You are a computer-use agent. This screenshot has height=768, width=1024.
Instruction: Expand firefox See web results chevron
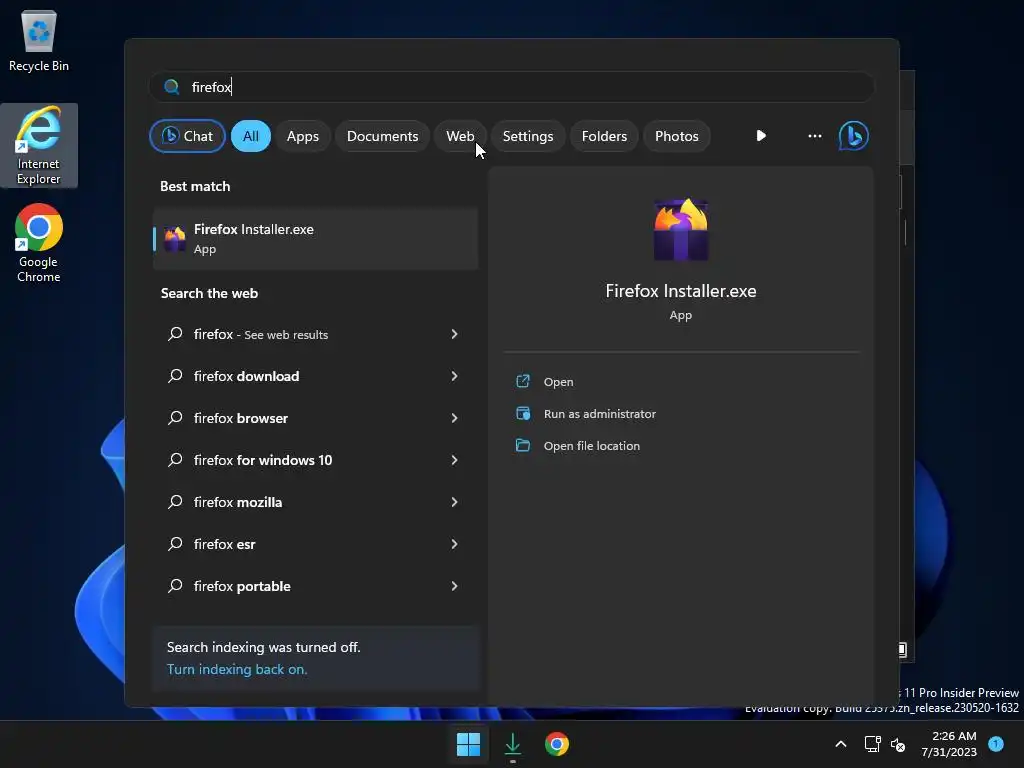pos(455,334)
